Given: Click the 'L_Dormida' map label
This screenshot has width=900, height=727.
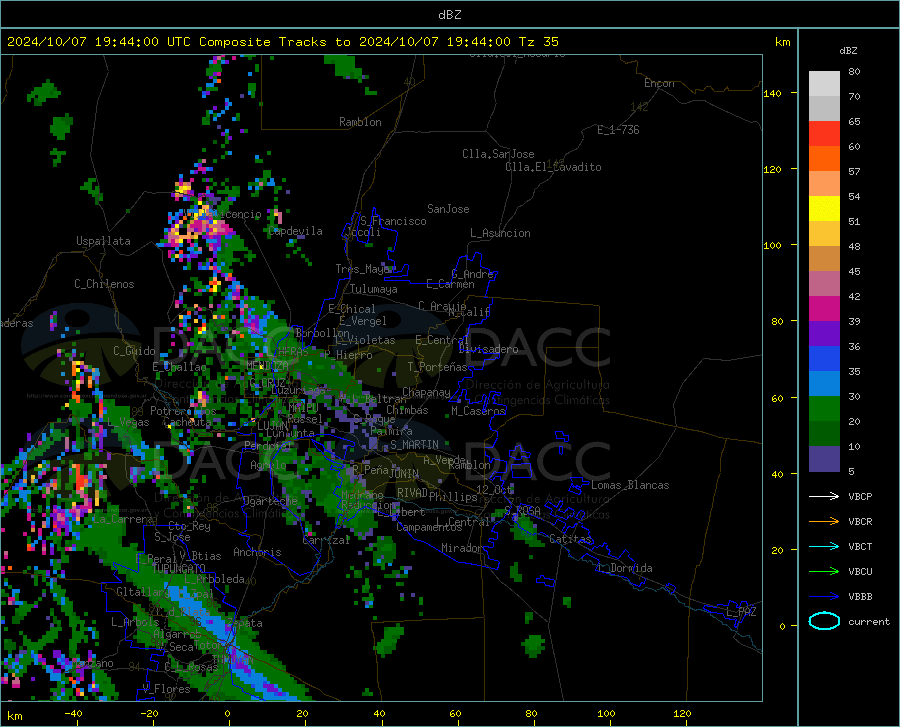Looking at the screenshot, I should point(624,568).
